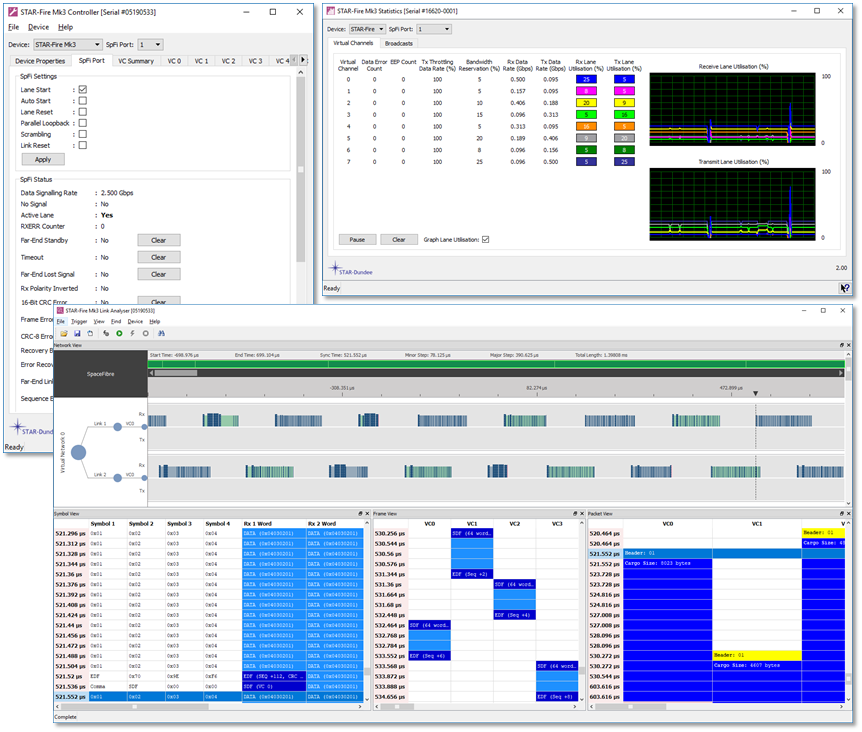
Task: Start capture with the green play icon
Action: [x=119, y=334]
